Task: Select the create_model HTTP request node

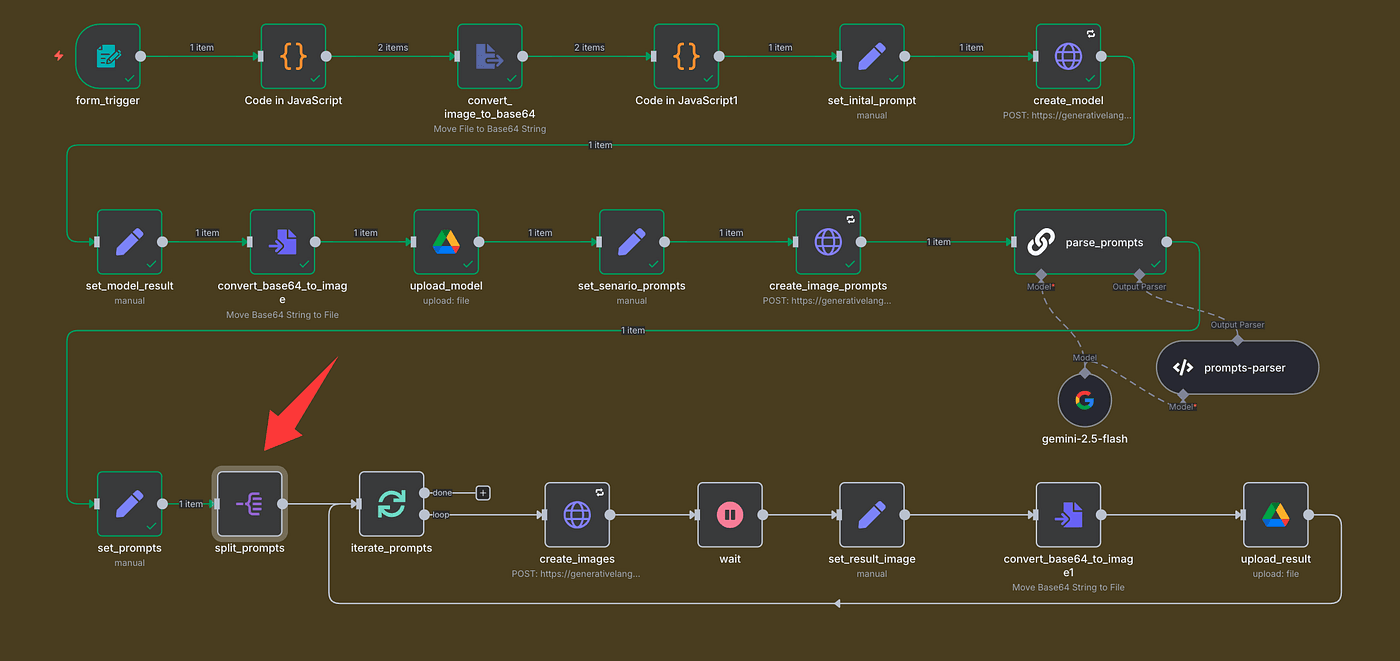Action: click(1068, 57)
